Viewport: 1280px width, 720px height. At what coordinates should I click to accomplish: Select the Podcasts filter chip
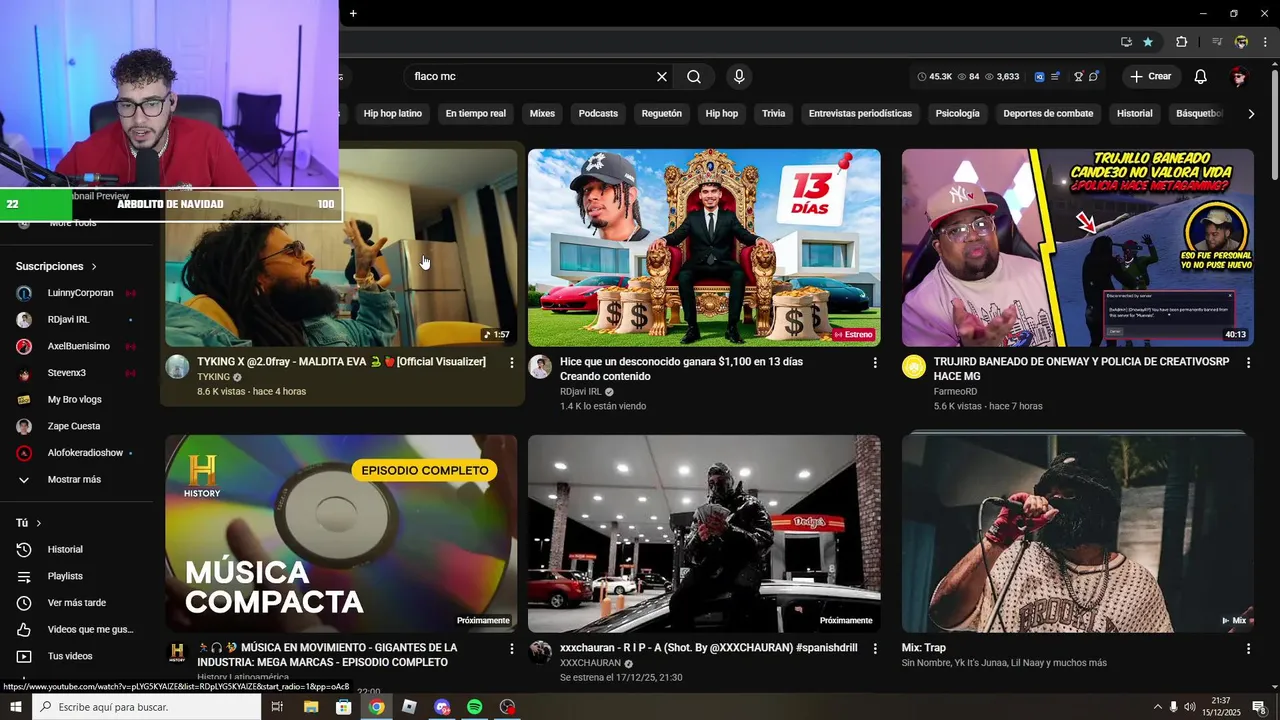click(598, 114)
